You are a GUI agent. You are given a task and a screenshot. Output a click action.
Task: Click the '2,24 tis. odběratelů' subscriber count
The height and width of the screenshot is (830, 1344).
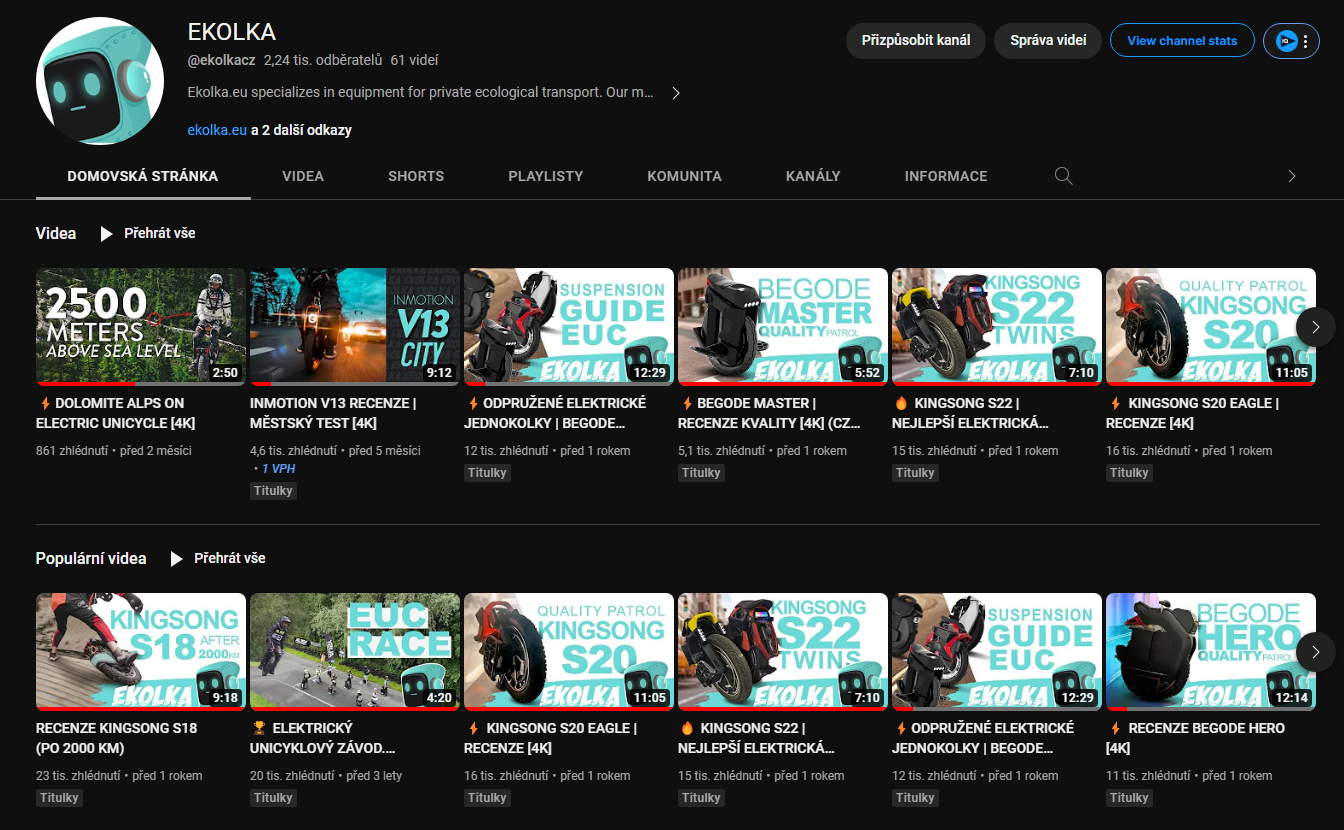[x=323, y=61]
